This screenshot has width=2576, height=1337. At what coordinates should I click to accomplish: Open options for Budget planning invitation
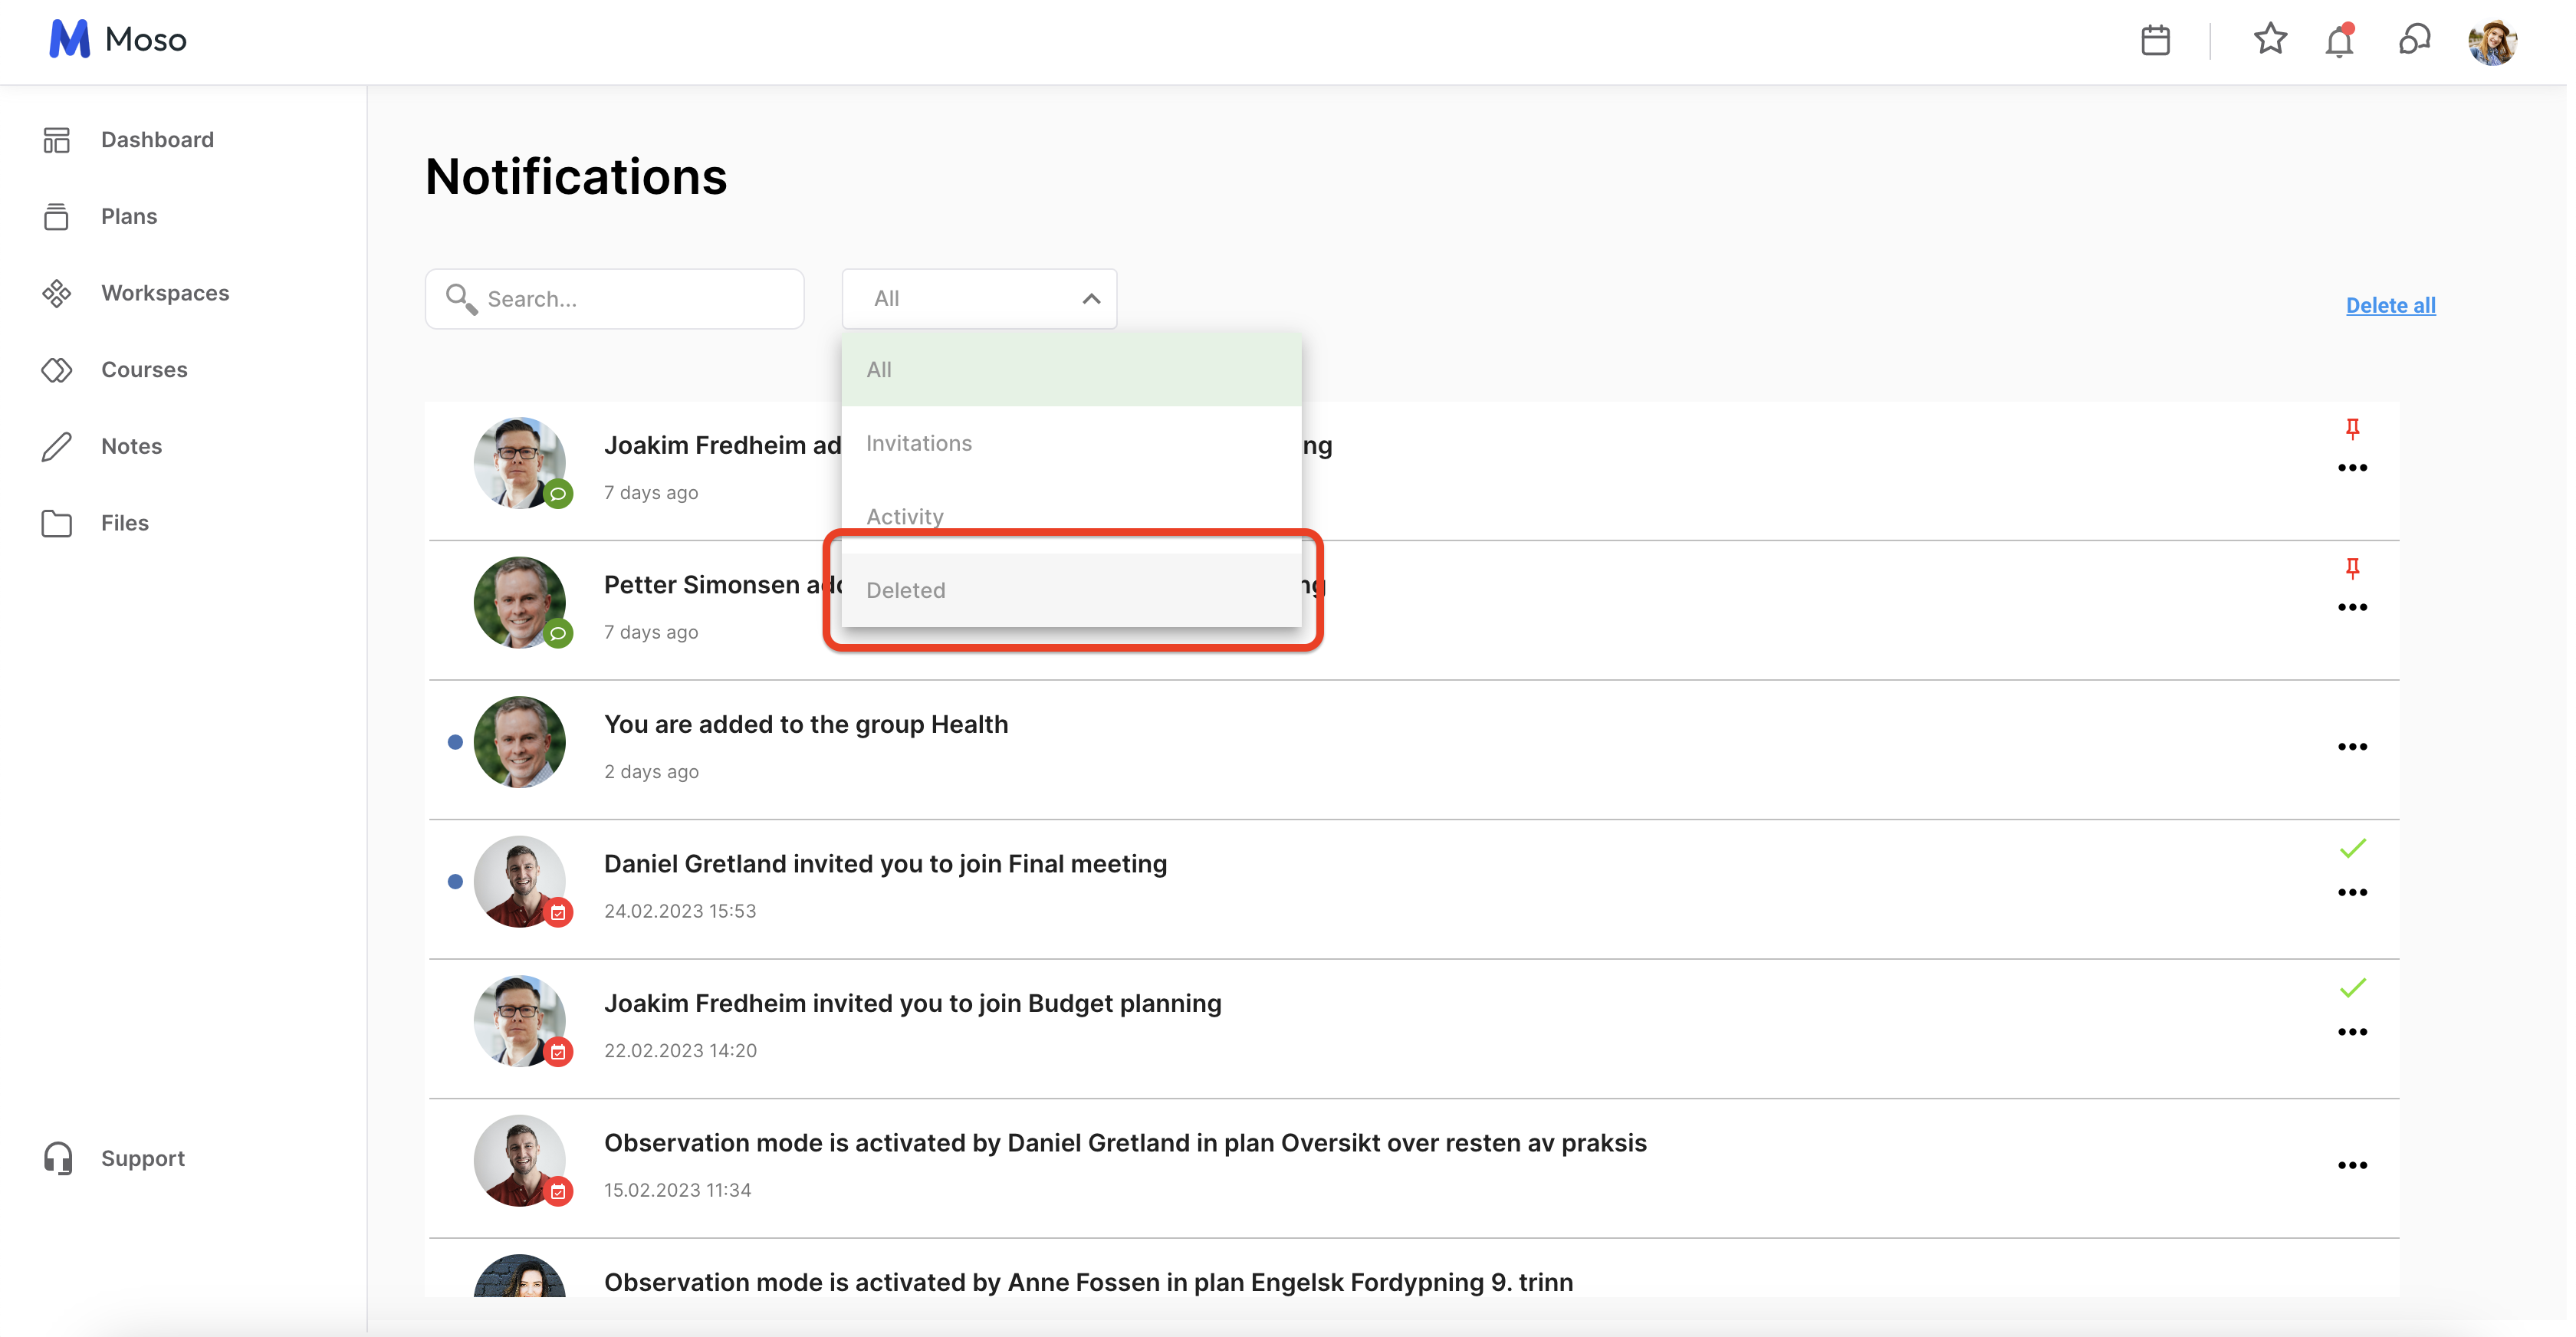pos(2352,1032)
